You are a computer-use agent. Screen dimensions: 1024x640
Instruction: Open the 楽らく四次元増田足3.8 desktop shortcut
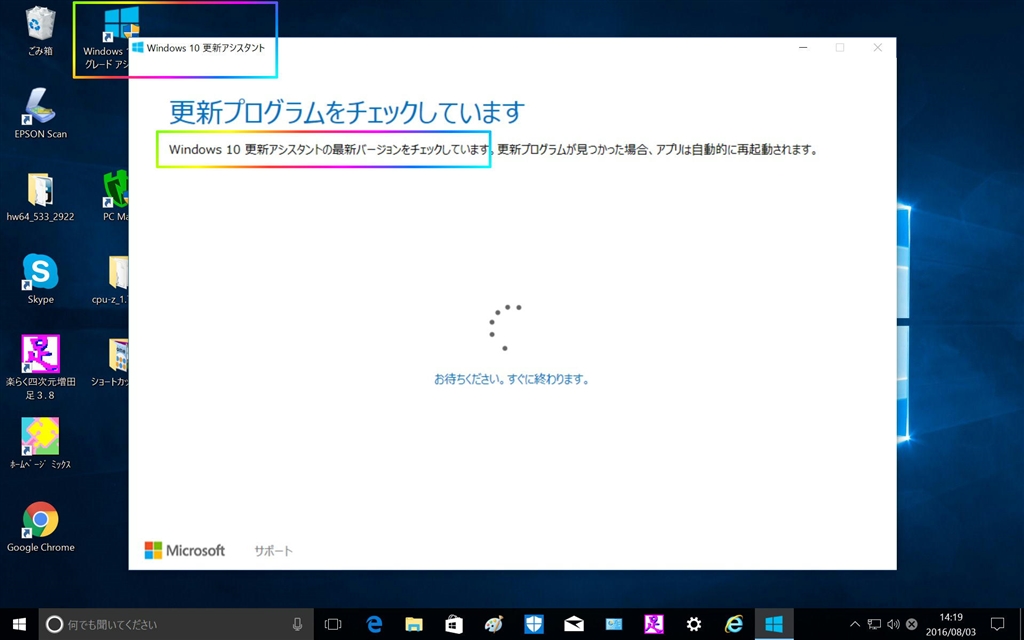click(x=40, y=367)
